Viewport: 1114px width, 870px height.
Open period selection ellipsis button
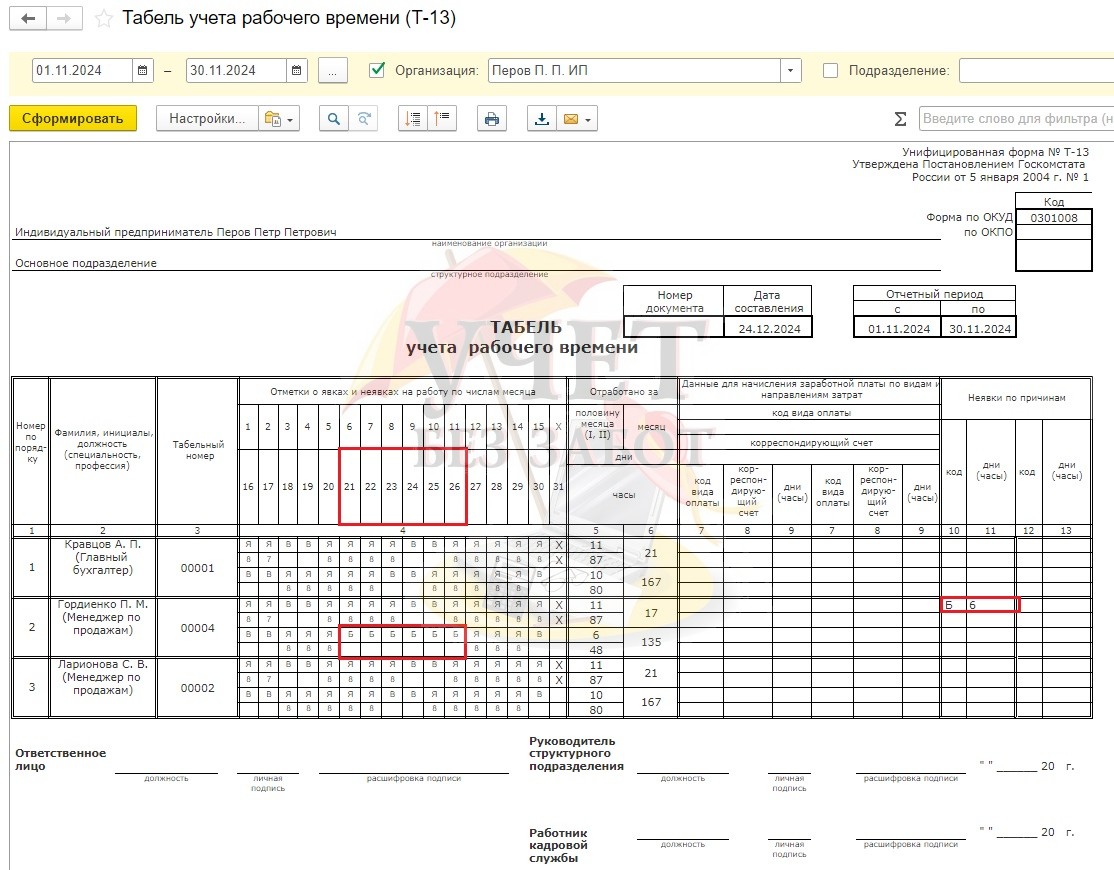pos(332,70)
